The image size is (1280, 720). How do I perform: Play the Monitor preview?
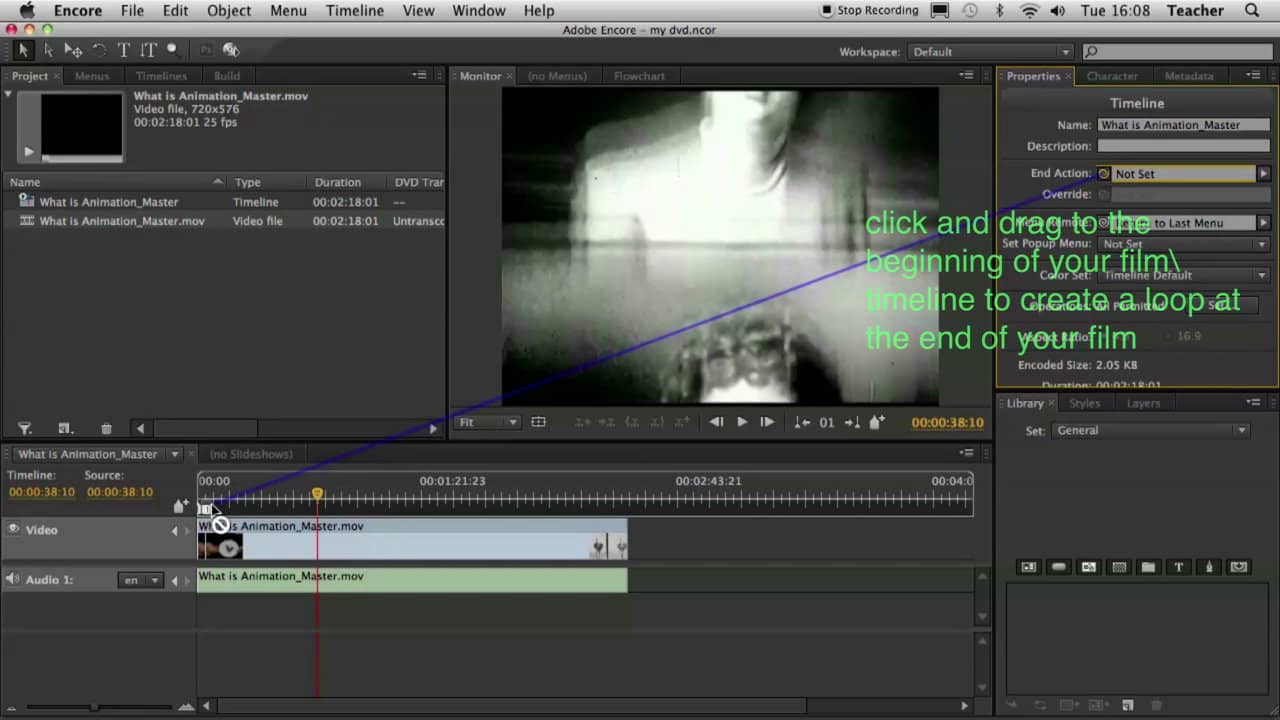[741, 422]
